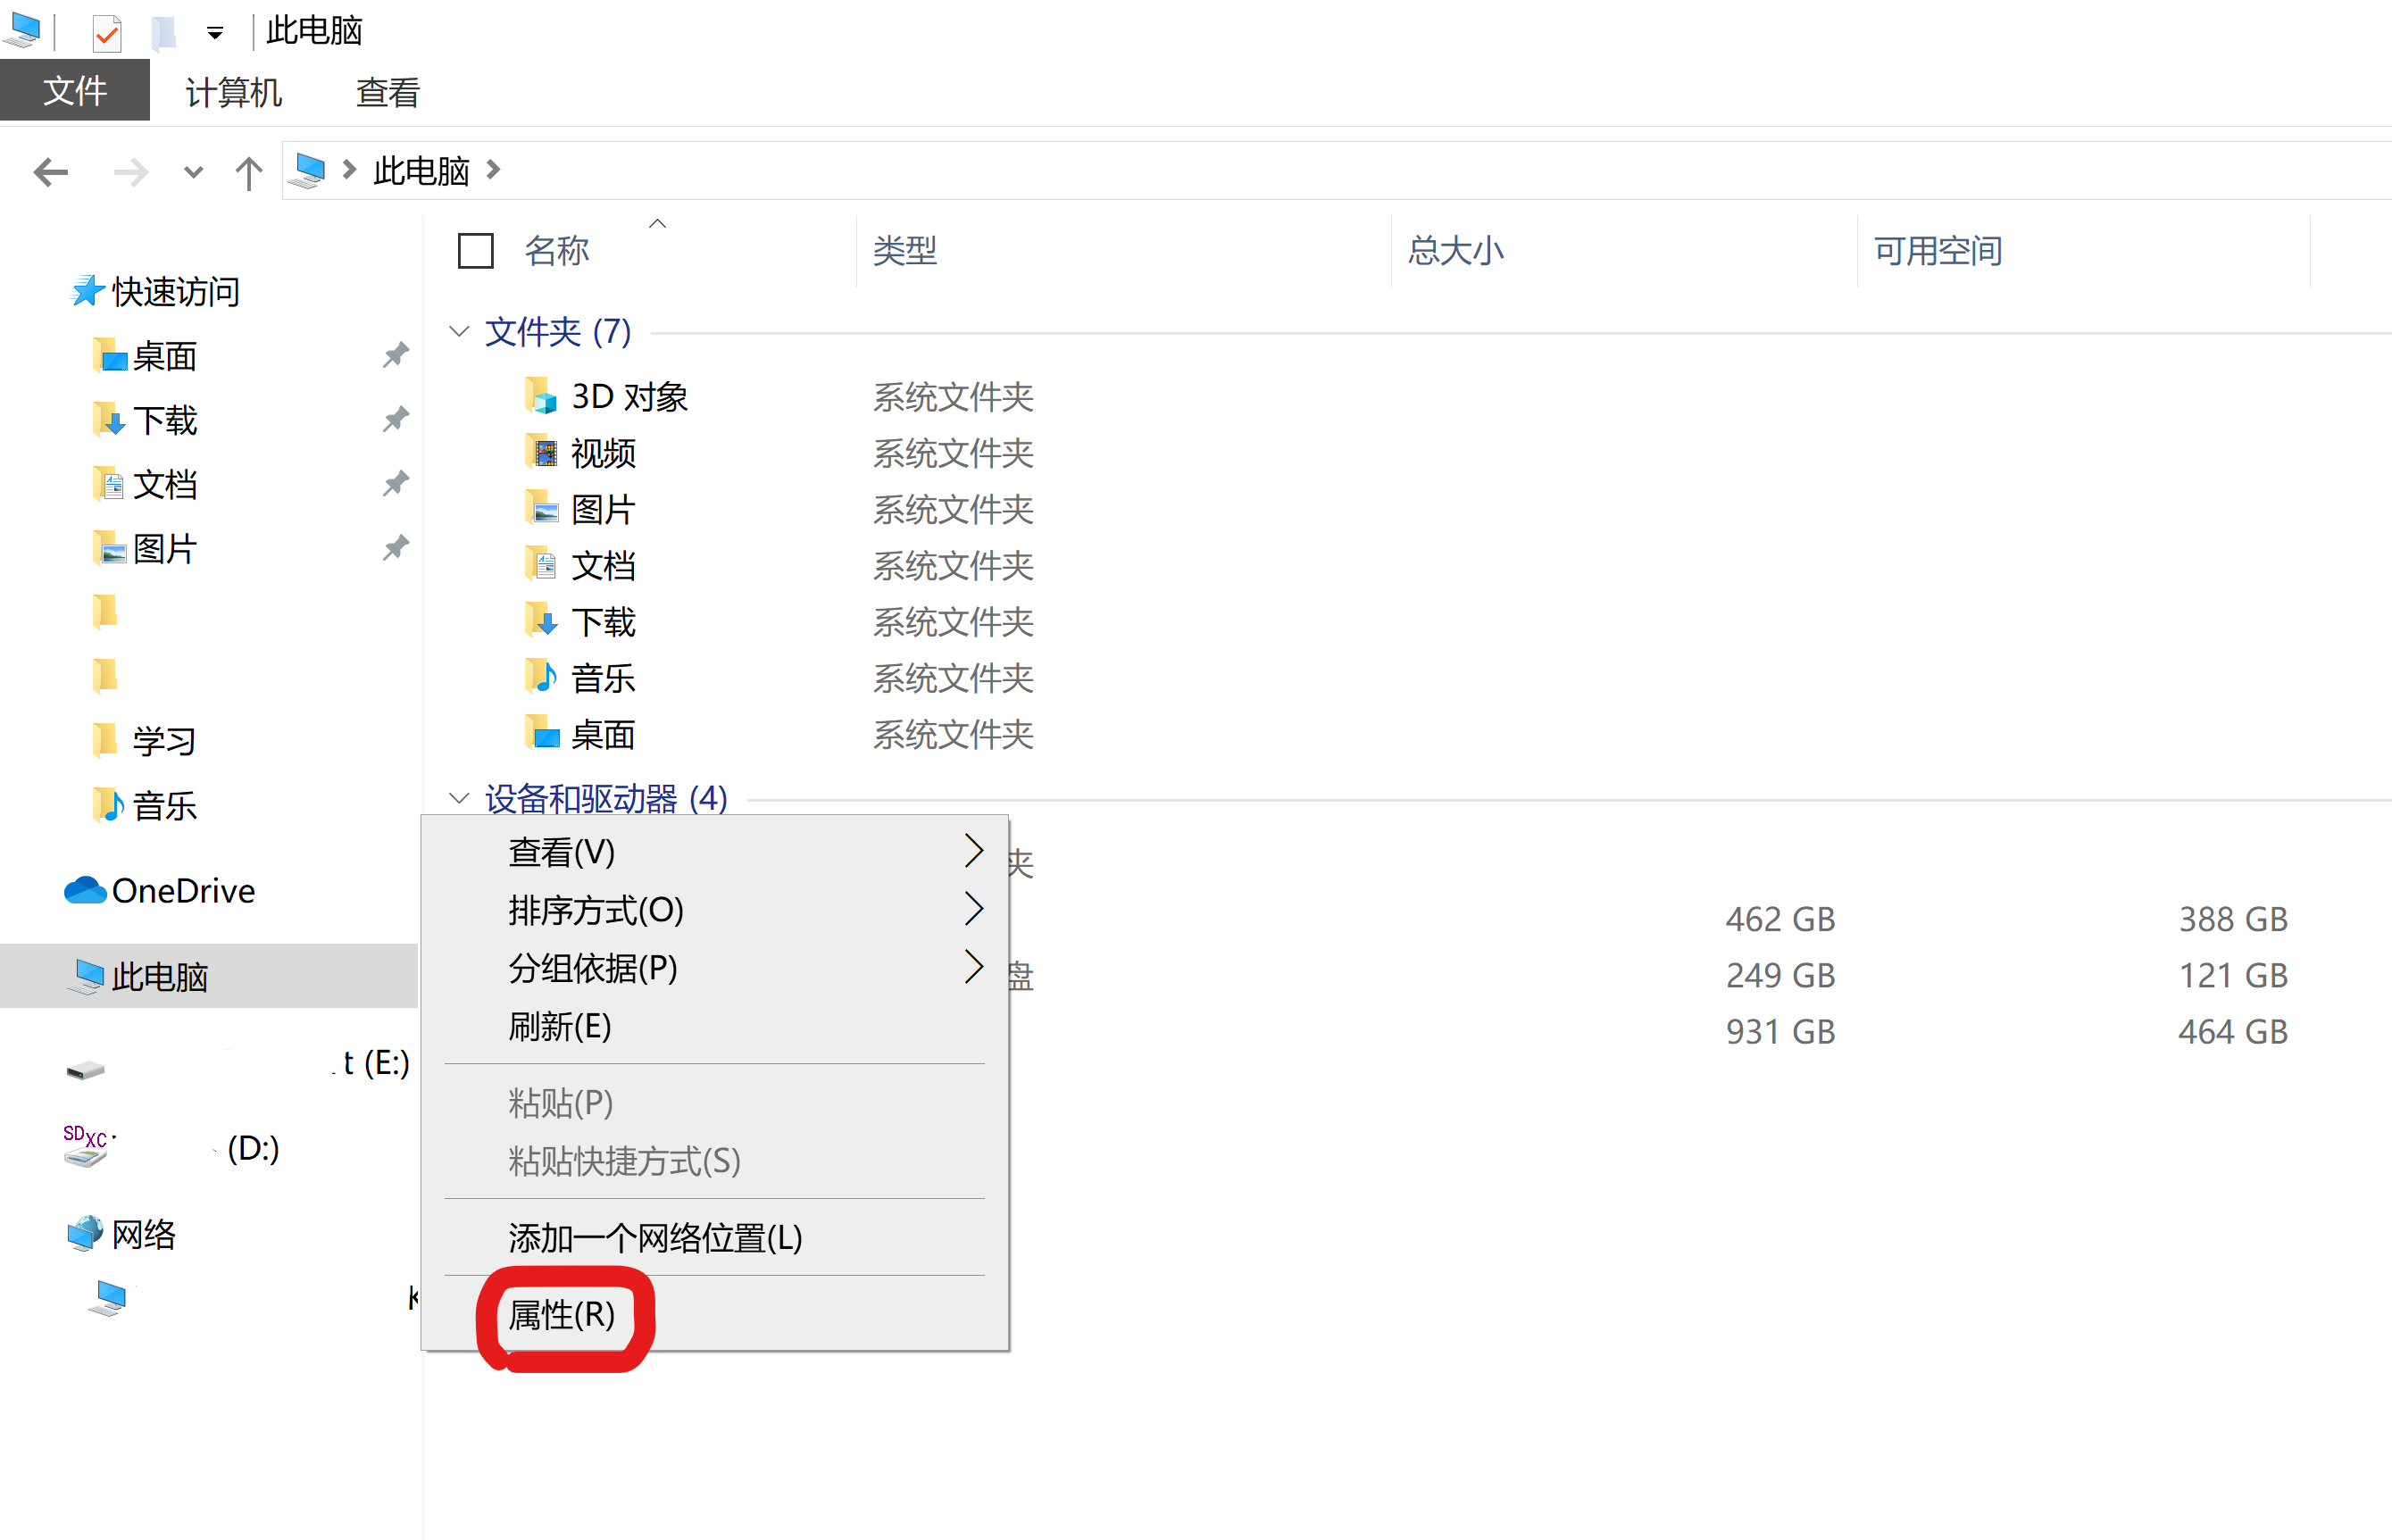Click the 3D 对象 folder icon
Viewport: 2392px width, 1540px height.
click(x=541, y=397)
